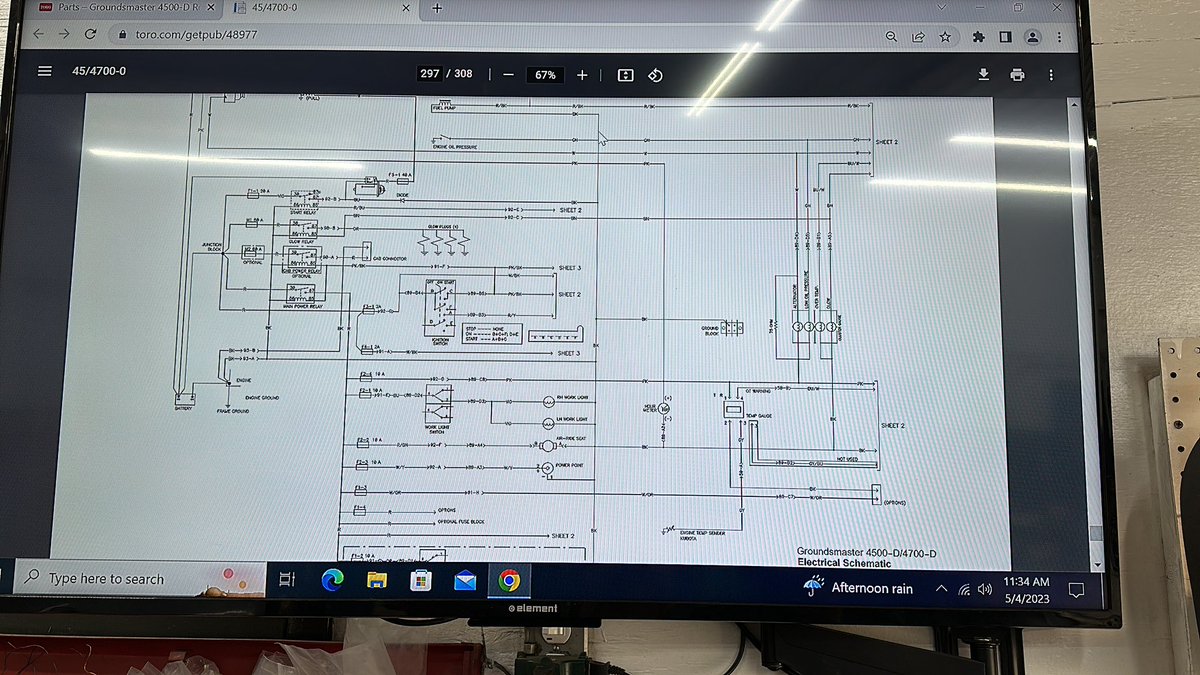This screenshot has height=675, width=1200.
Task: Rotate the PDF counterclockwise
Action: click(655, 75)
